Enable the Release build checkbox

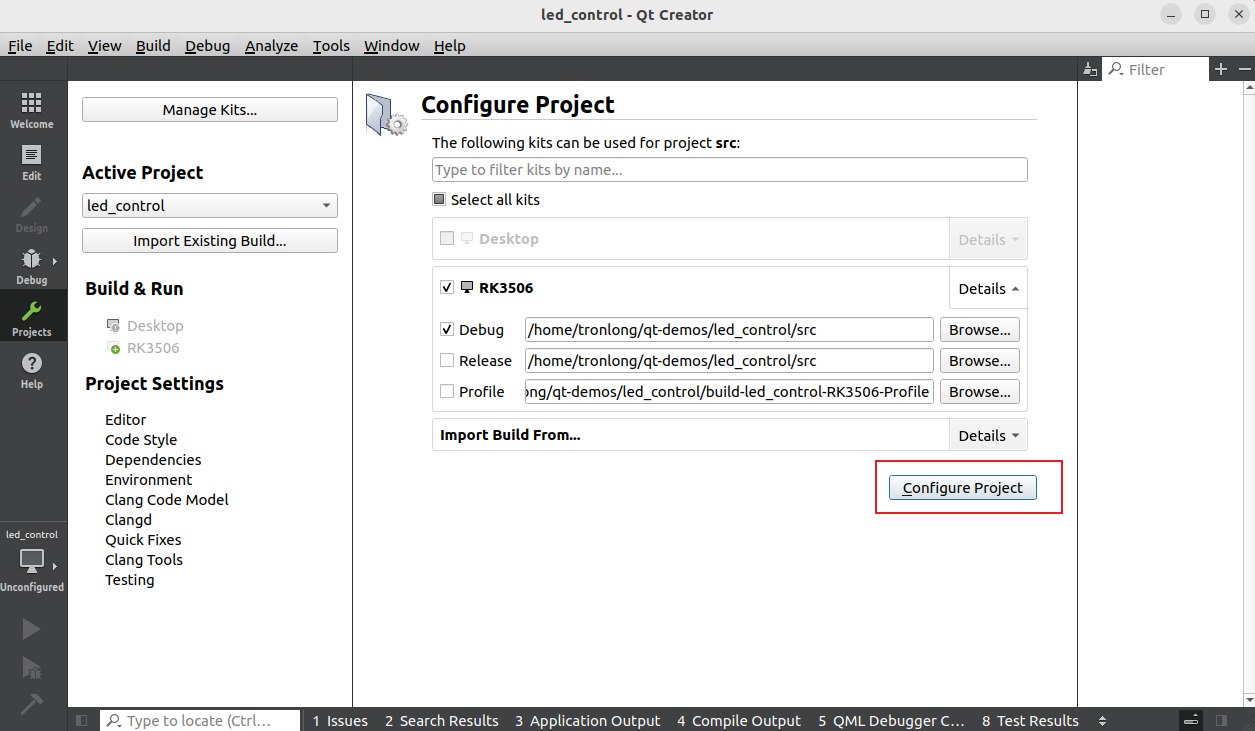click(x=447, y=360)
